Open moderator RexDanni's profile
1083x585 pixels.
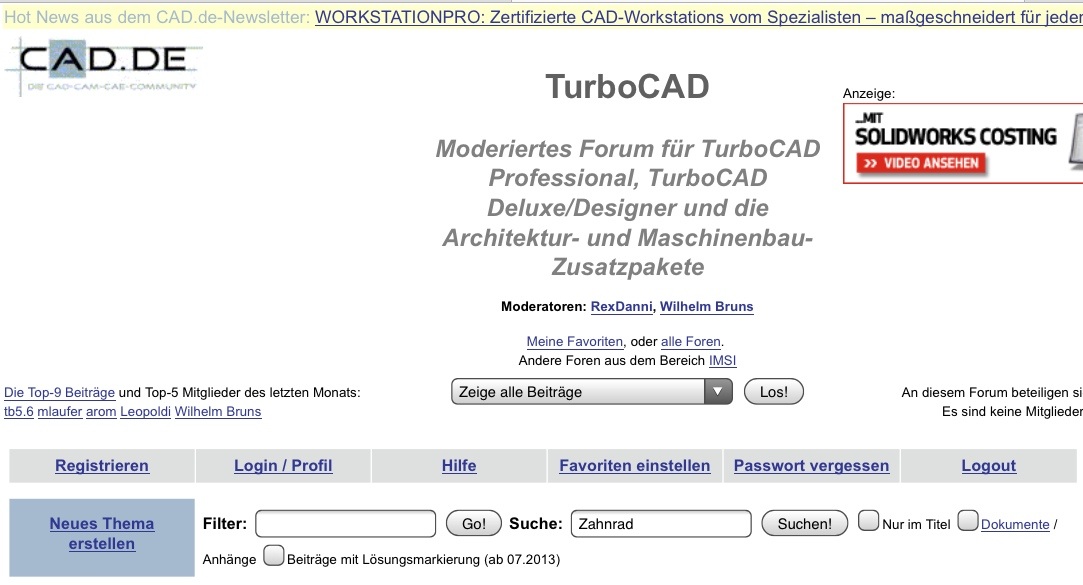(621, 307)
